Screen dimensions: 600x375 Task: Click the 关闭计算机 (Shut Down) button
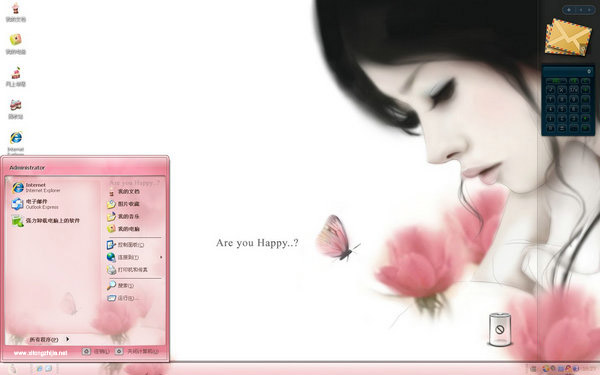[x=137, y=351]
